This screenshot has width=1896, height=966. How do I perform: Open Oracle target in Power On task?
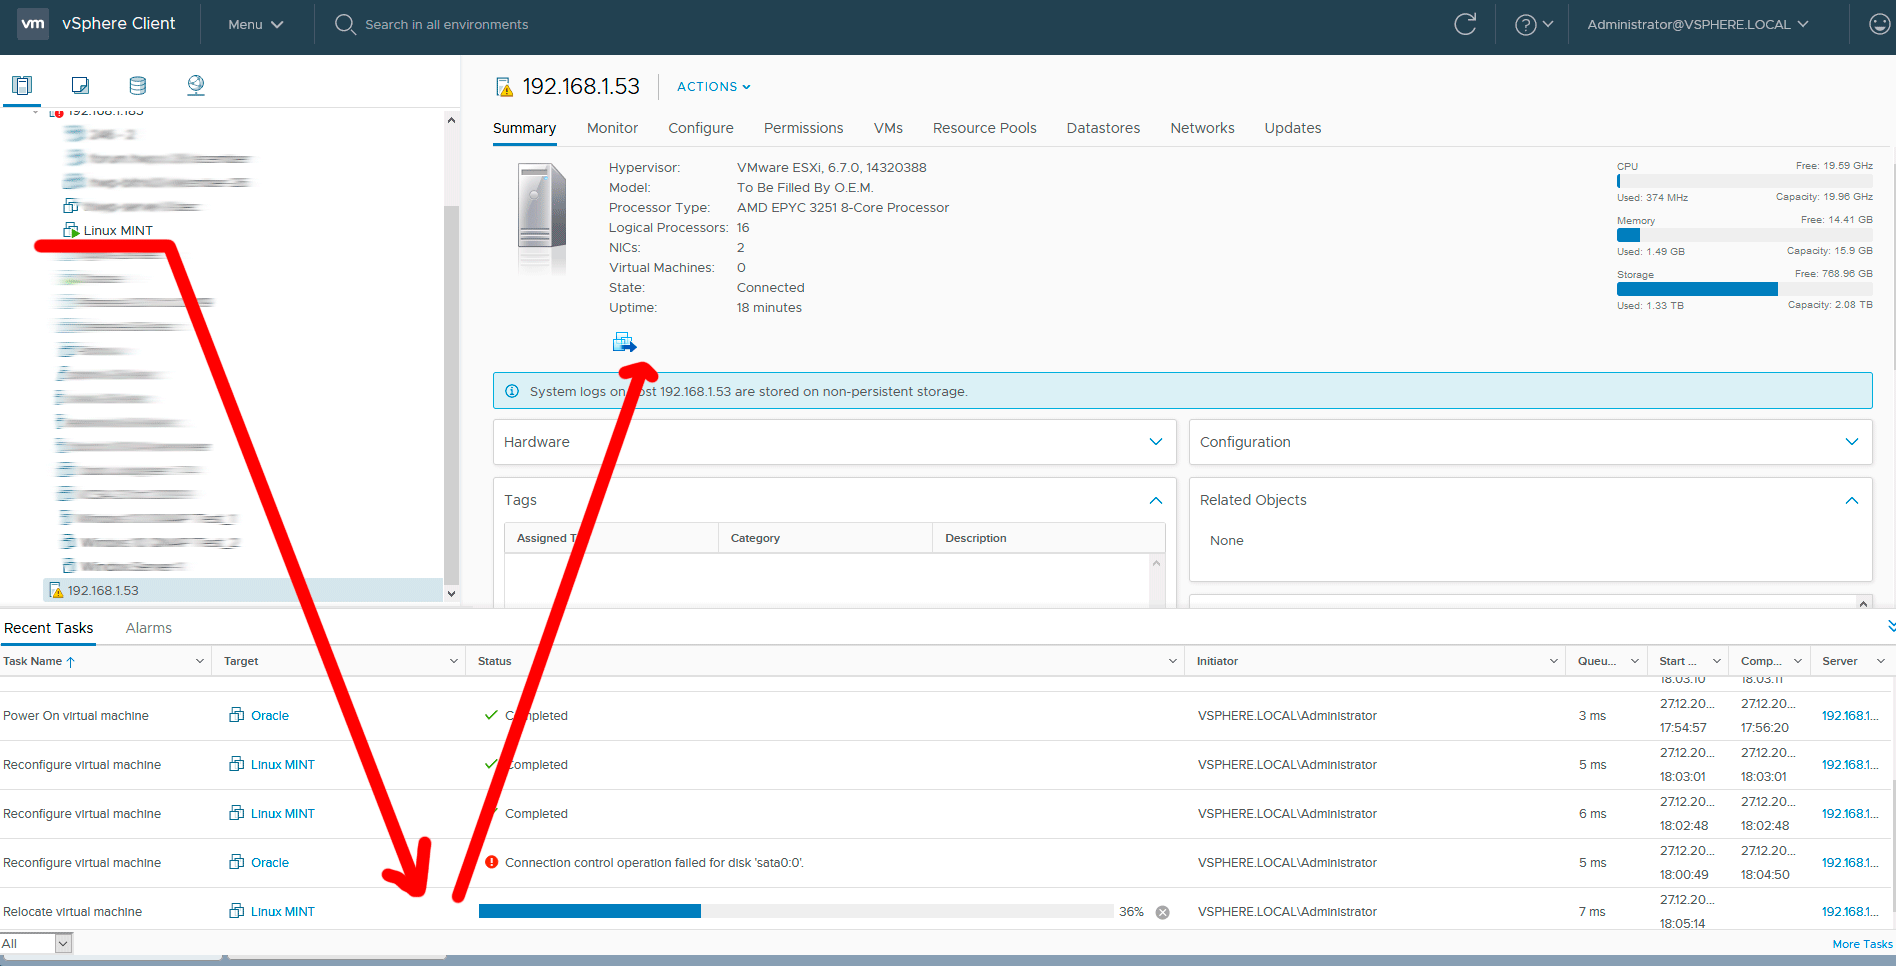tap(269, 716)
